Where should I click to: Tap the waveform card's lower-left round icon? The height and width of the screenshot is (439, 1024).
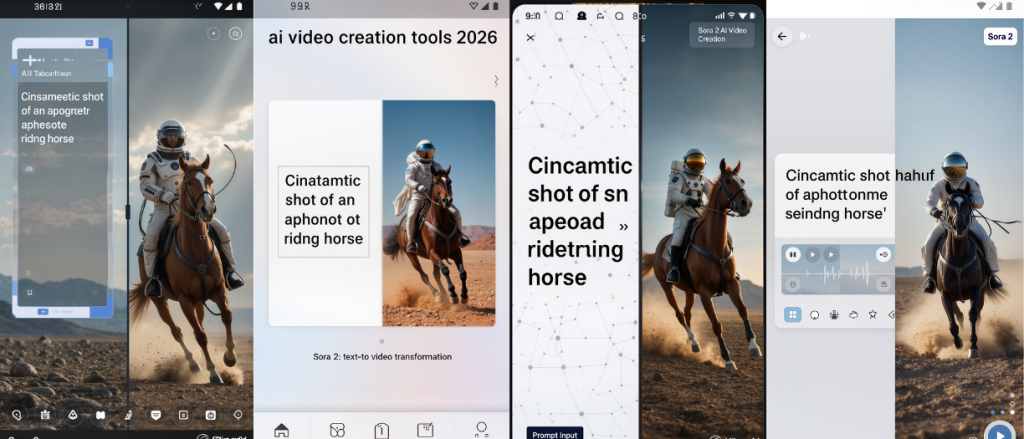(x=793, y=284)
